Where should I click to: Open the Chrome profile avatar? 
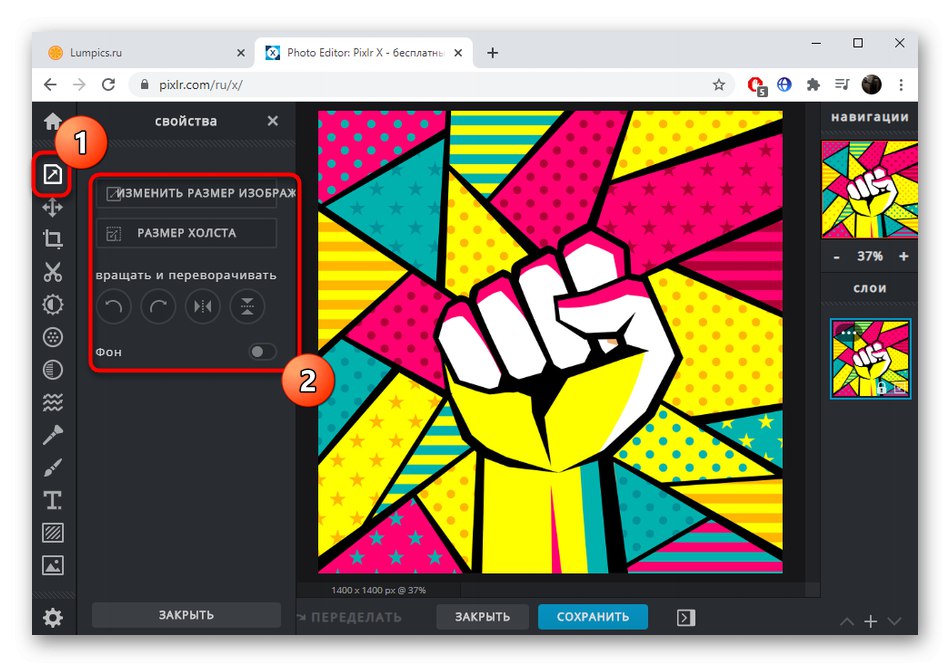pos(872,85)
